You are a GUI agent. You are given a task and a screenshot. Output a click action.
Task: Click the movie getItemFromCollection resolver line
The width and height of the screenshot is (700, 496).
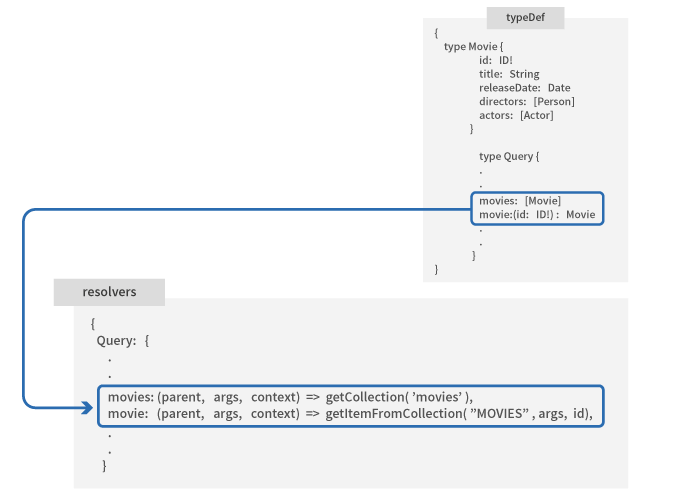click(x=350, y=414)
